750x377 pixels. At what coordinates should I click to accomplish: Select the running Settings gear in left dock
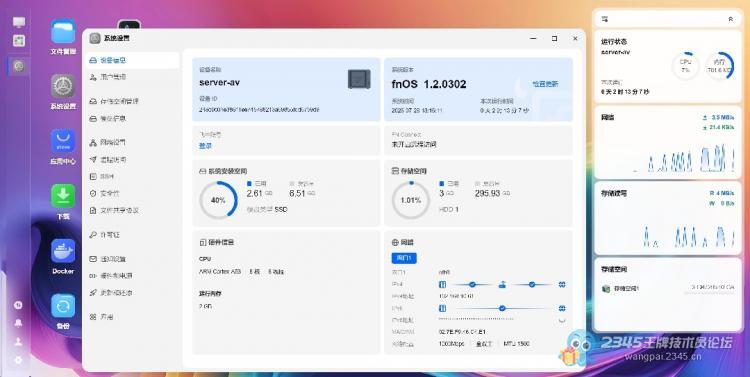19,66
